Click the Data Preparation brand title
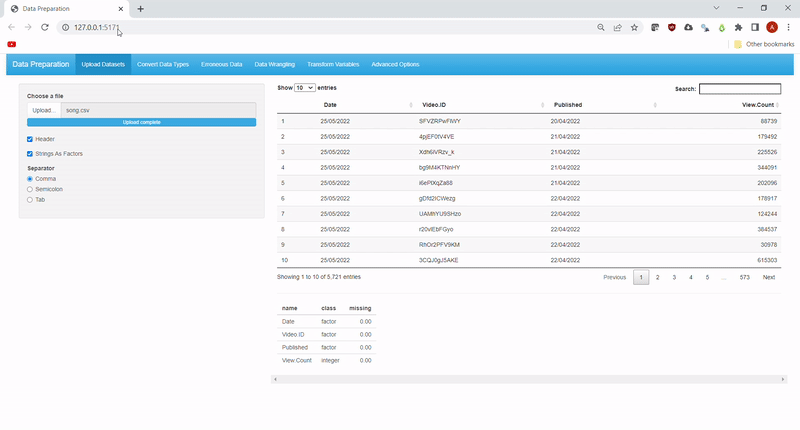Viewport: 800px width, 430px height. coord(41,64)
